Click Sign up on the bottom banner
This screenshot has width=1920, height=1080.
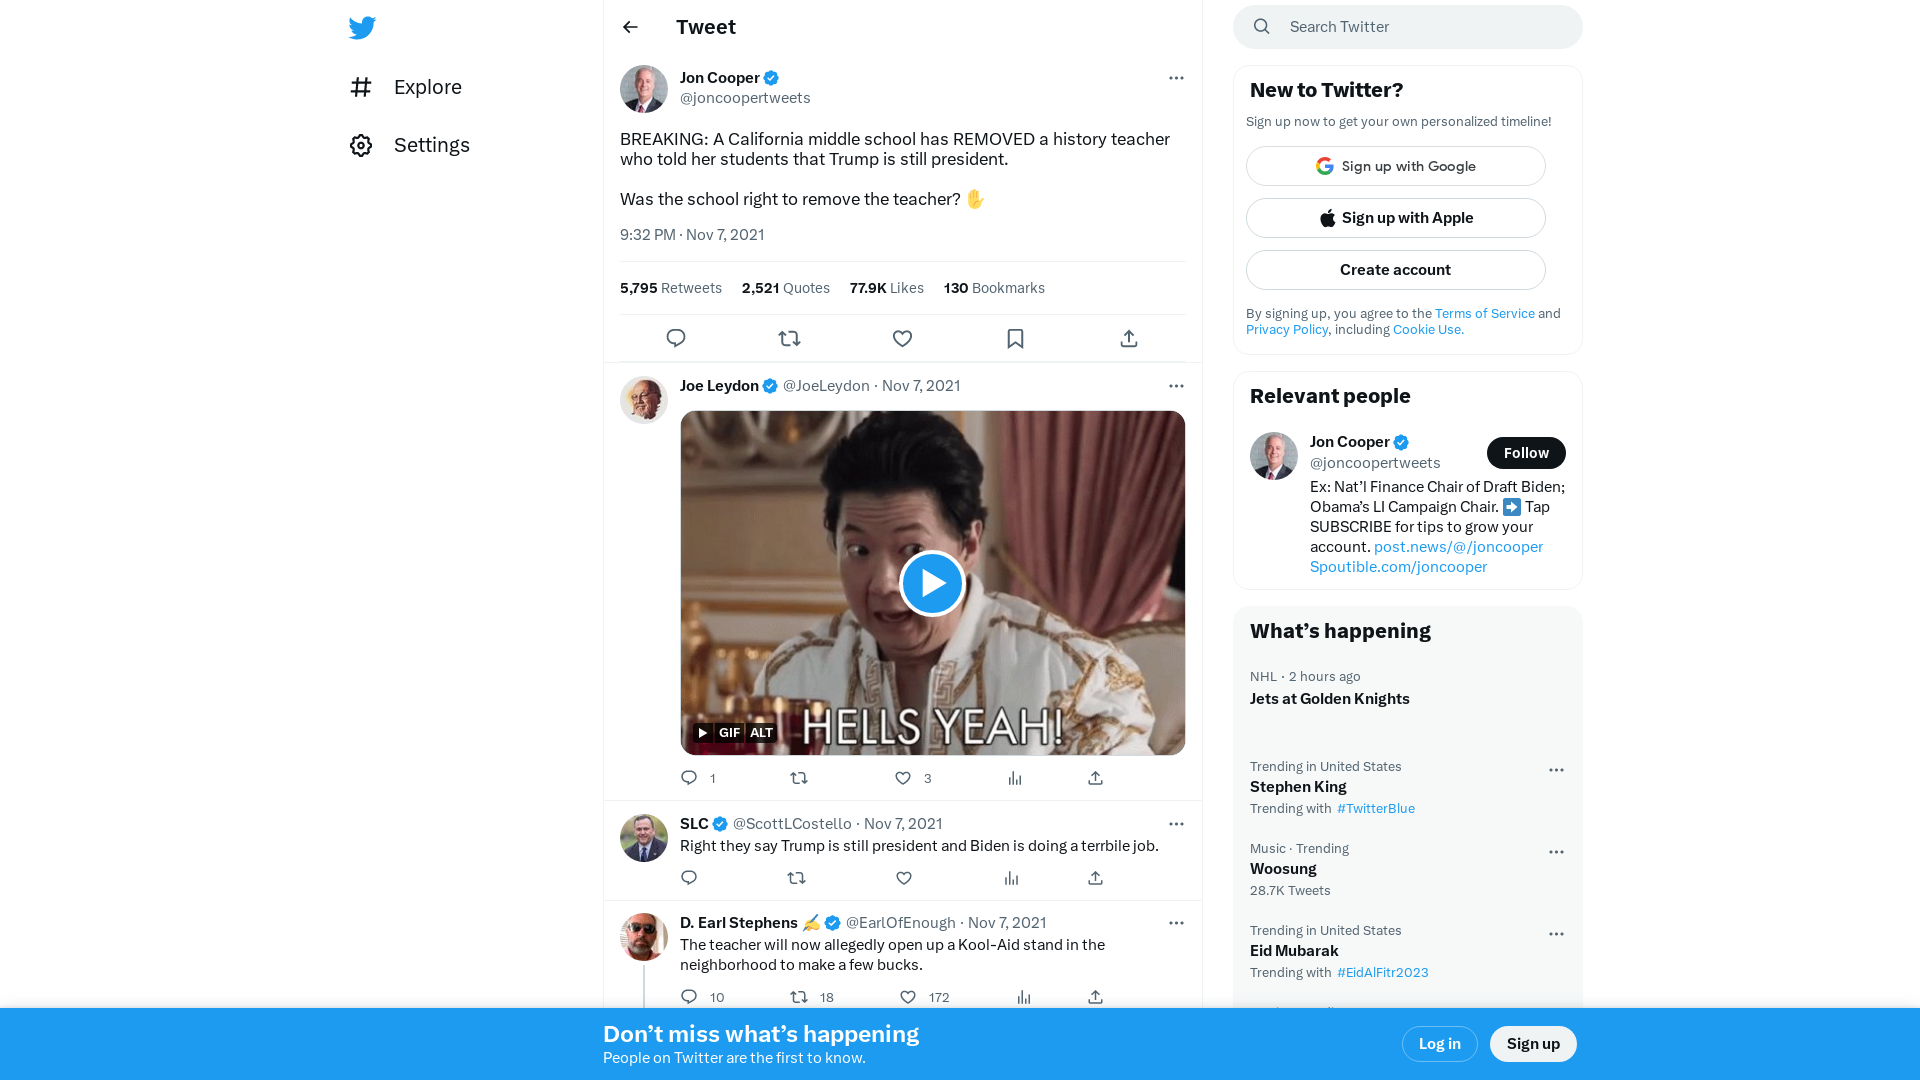pos(1533,1044)
